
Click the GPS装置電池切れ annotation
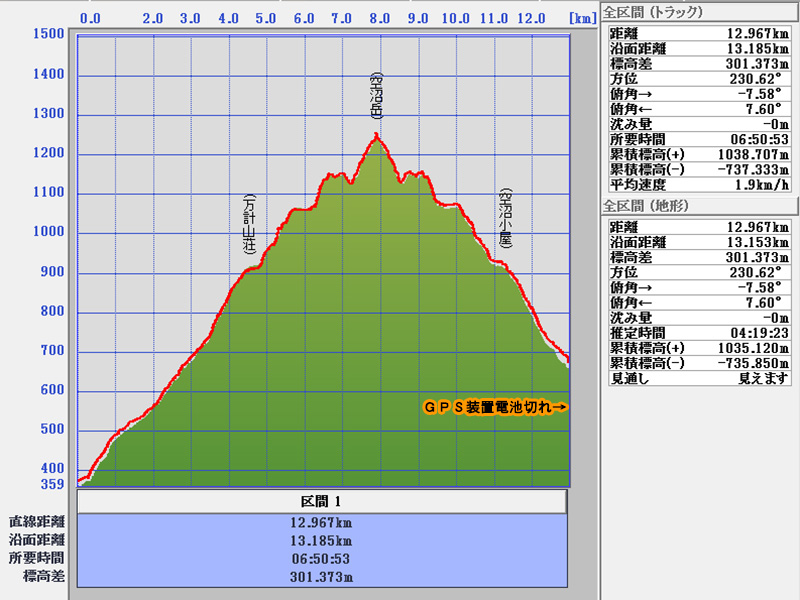click(x=495, y=407)
